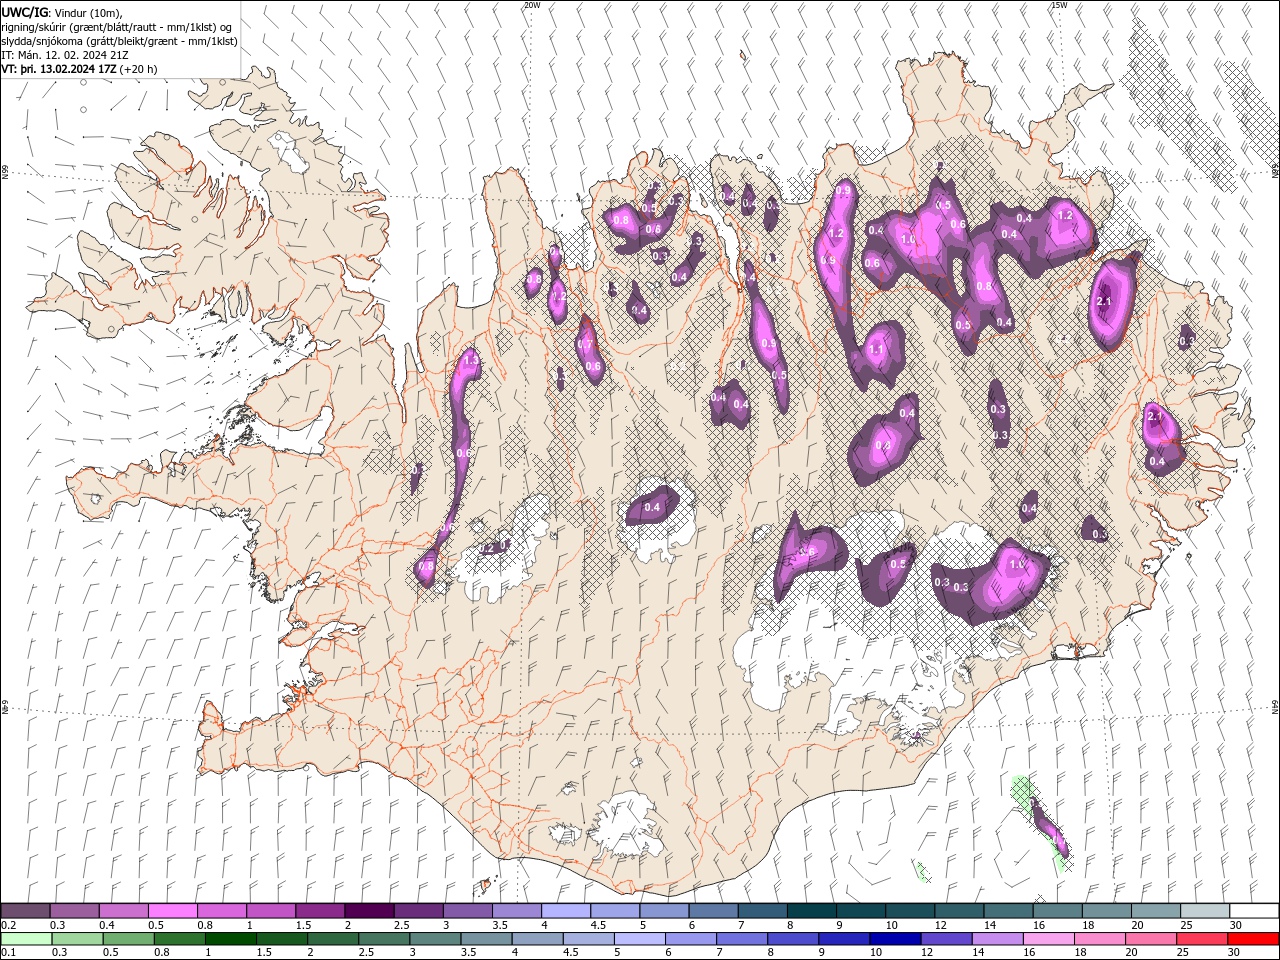Pick the dark teal snow swatch labeled 9
The height and width of the screenshot is (960, 1280).
tap(861, 911)
